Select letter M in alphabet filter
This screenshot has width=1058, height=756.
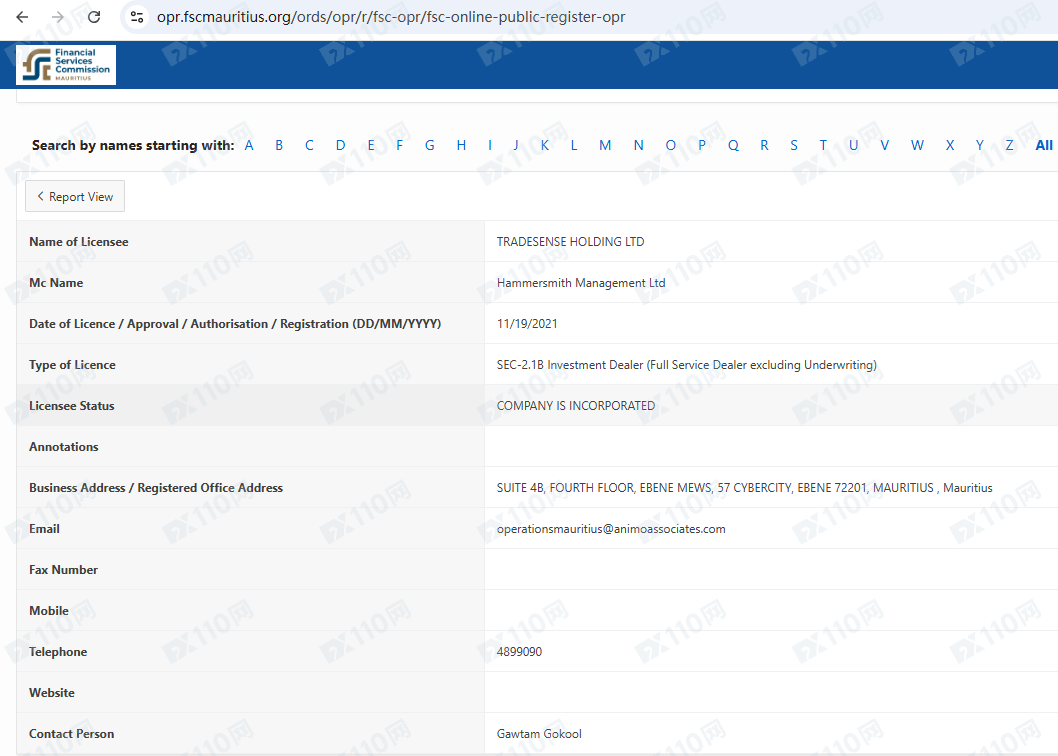tap(605, 145)
